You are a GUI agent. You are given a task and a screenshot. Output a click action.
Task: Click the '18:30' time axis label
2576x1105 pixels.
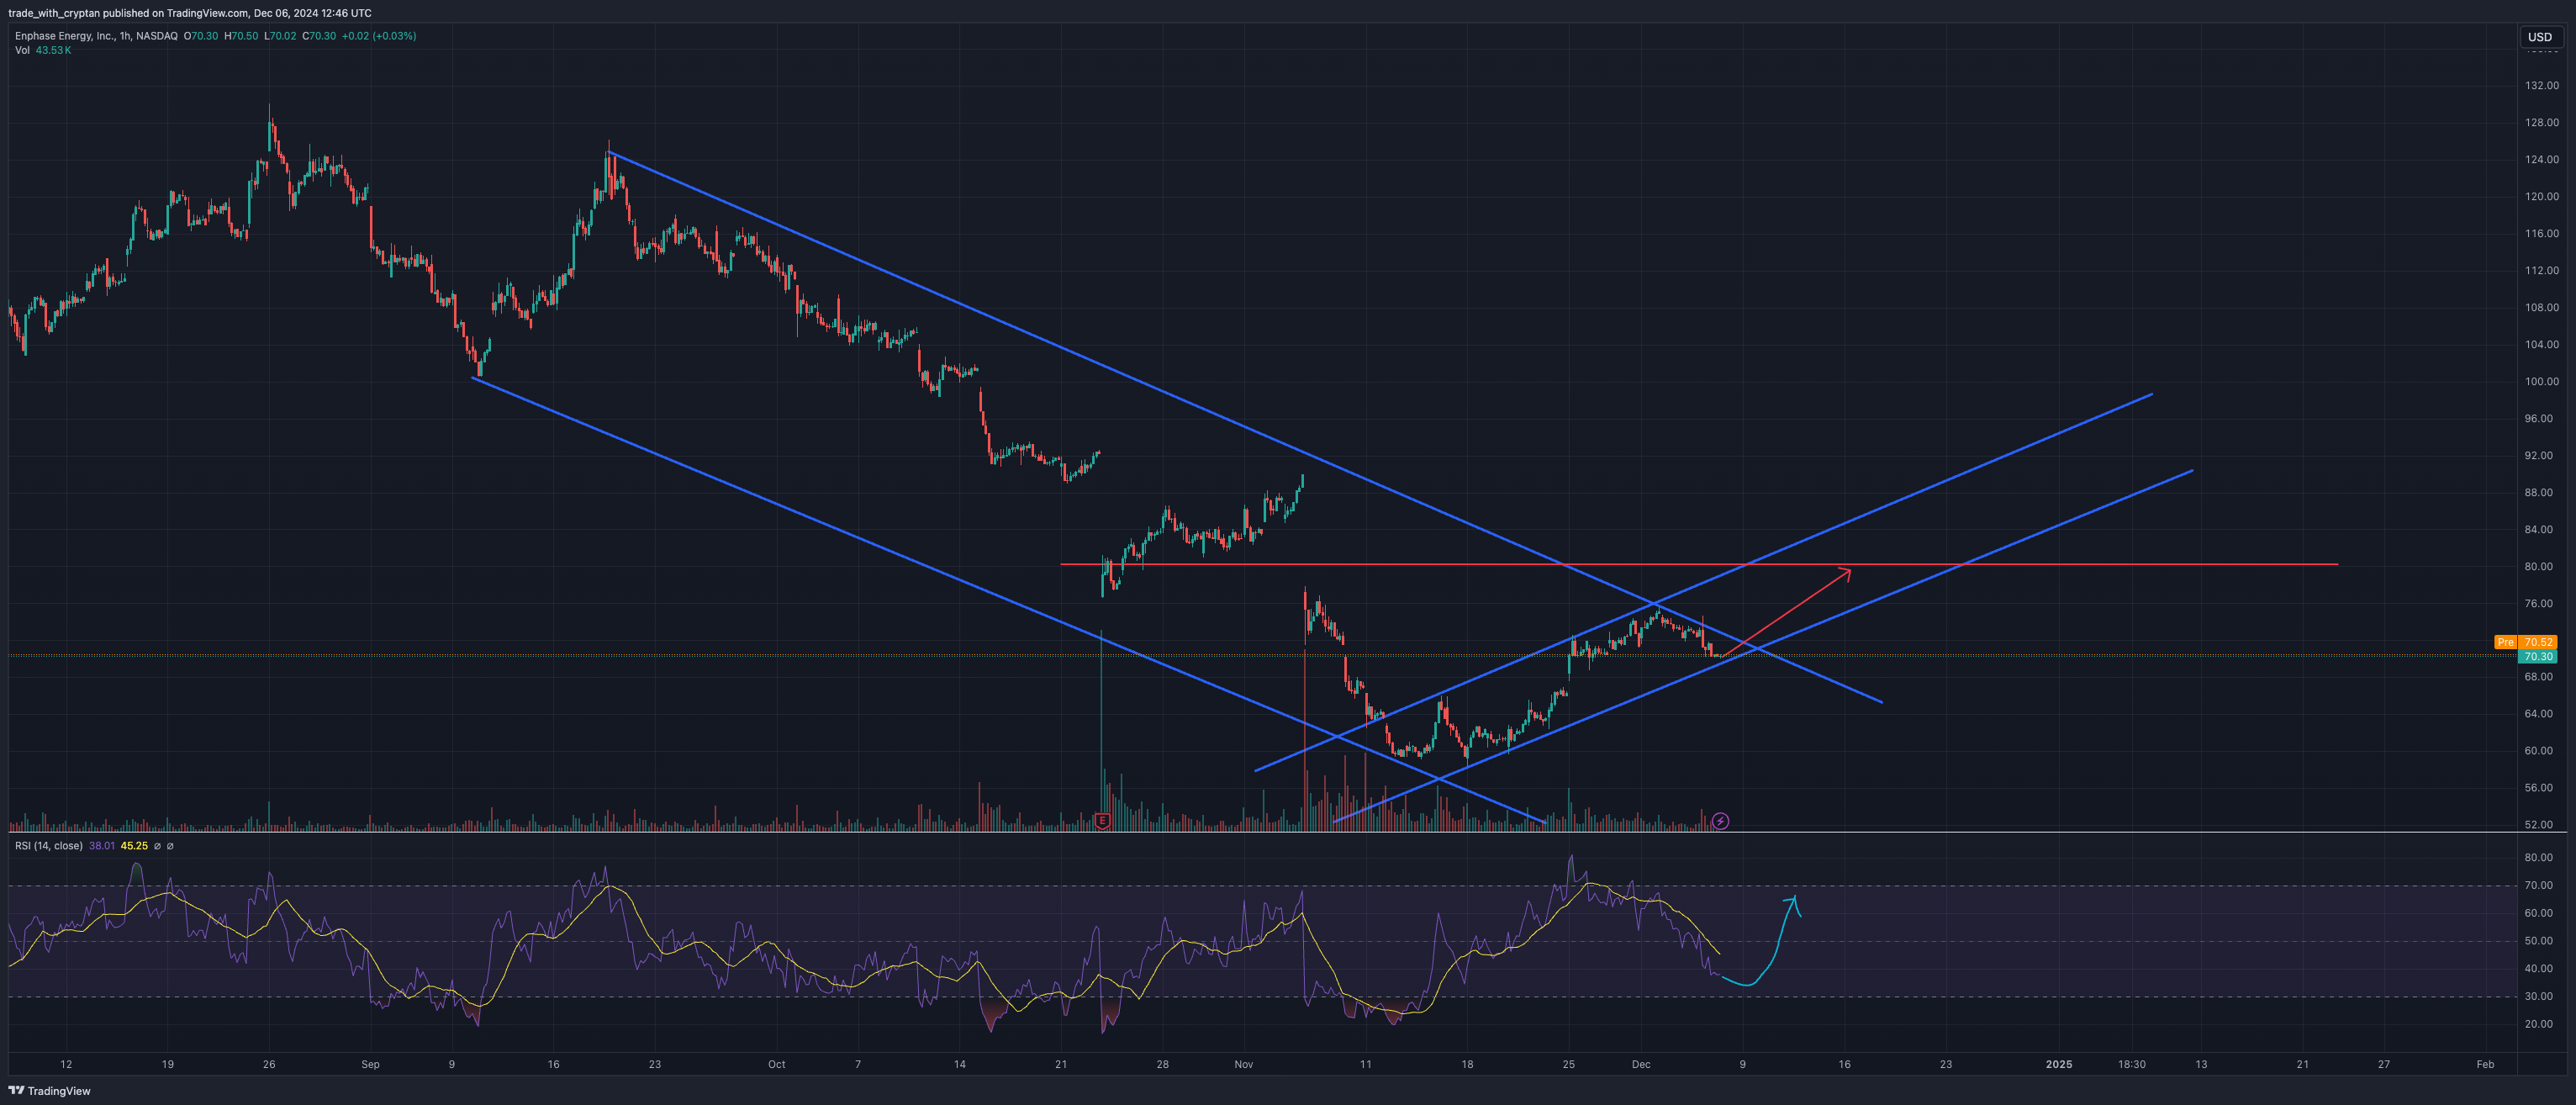tap(2131, 1065)
